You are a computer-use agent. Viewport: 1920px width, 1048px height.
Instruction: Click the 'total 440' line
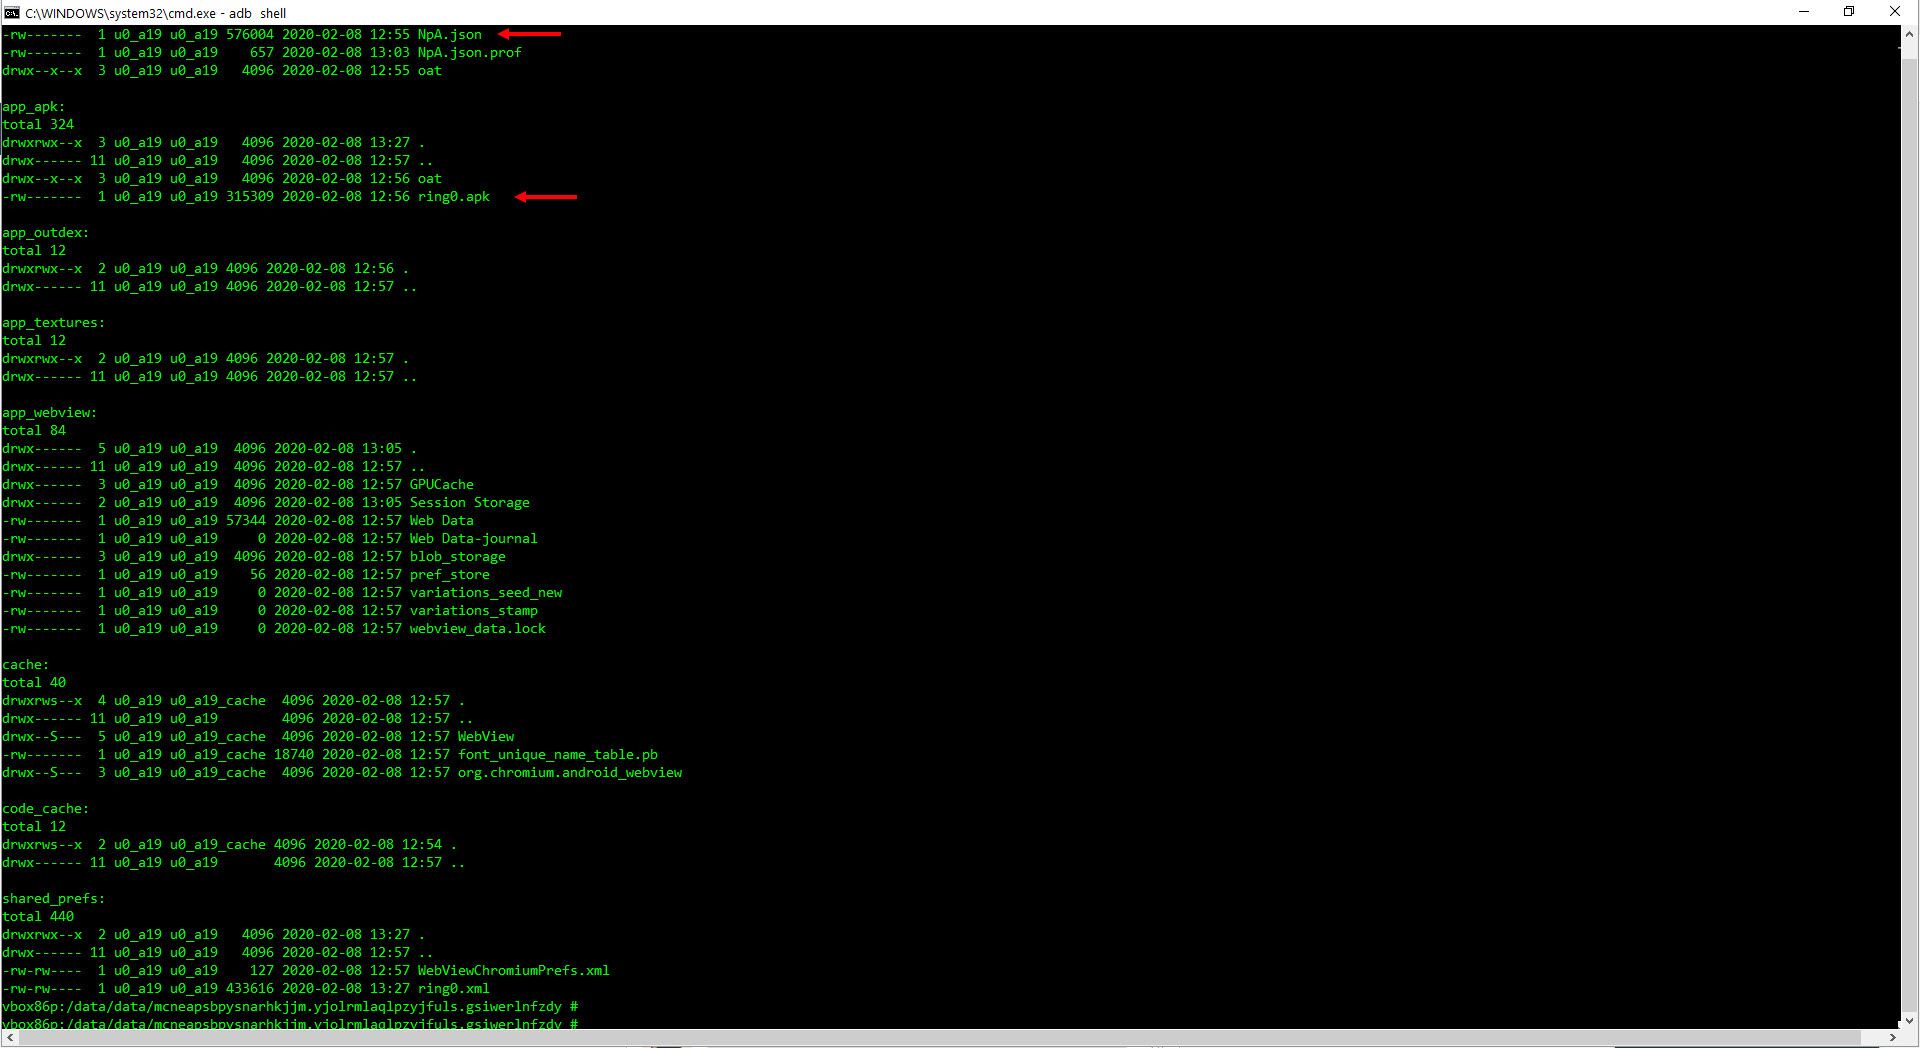[38, 917]
